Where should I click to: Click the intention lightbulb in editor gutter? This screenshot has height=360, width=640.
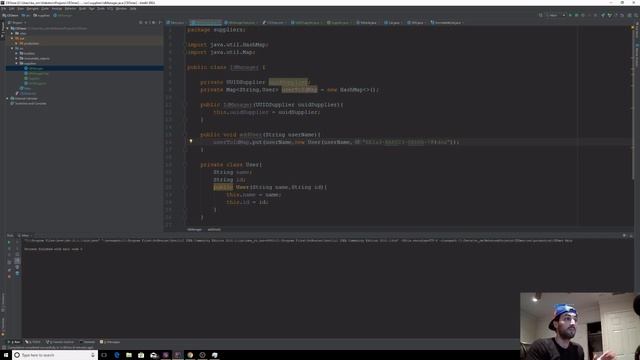pyautogui.click(x=191, y=141)
